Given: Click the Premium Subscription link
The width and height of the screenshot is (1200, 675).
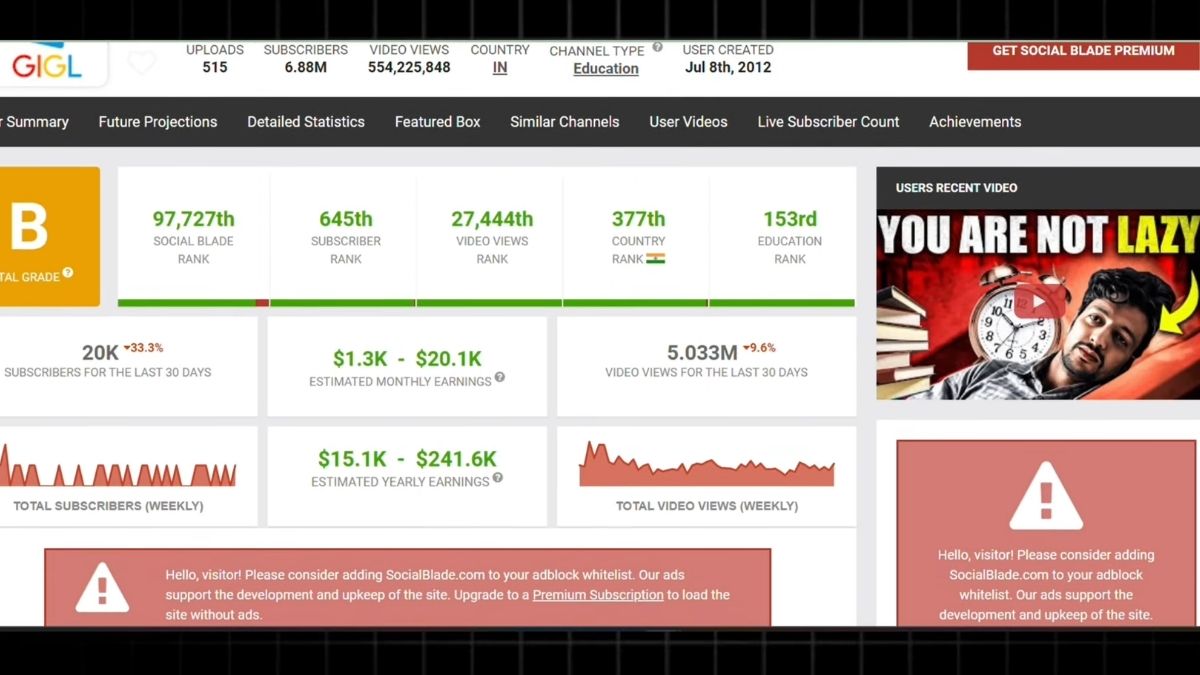Looking at the screenshot, I should (x=598, y=594).
